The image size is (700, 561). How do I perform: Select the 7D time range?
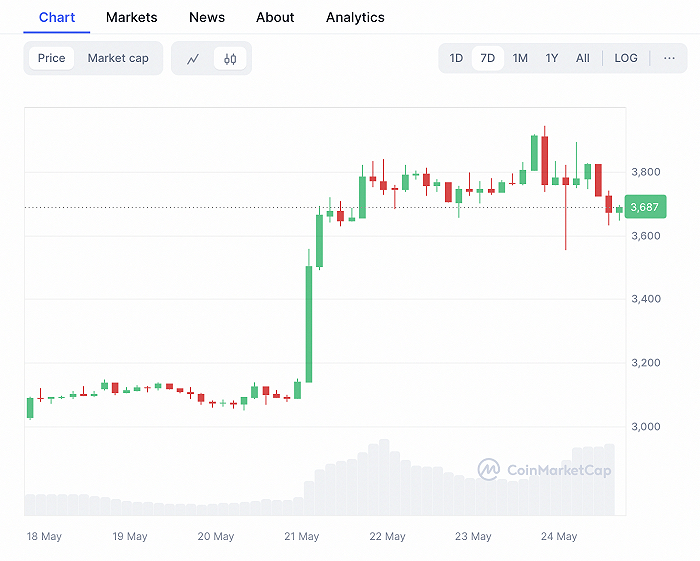tap(488, 58)
